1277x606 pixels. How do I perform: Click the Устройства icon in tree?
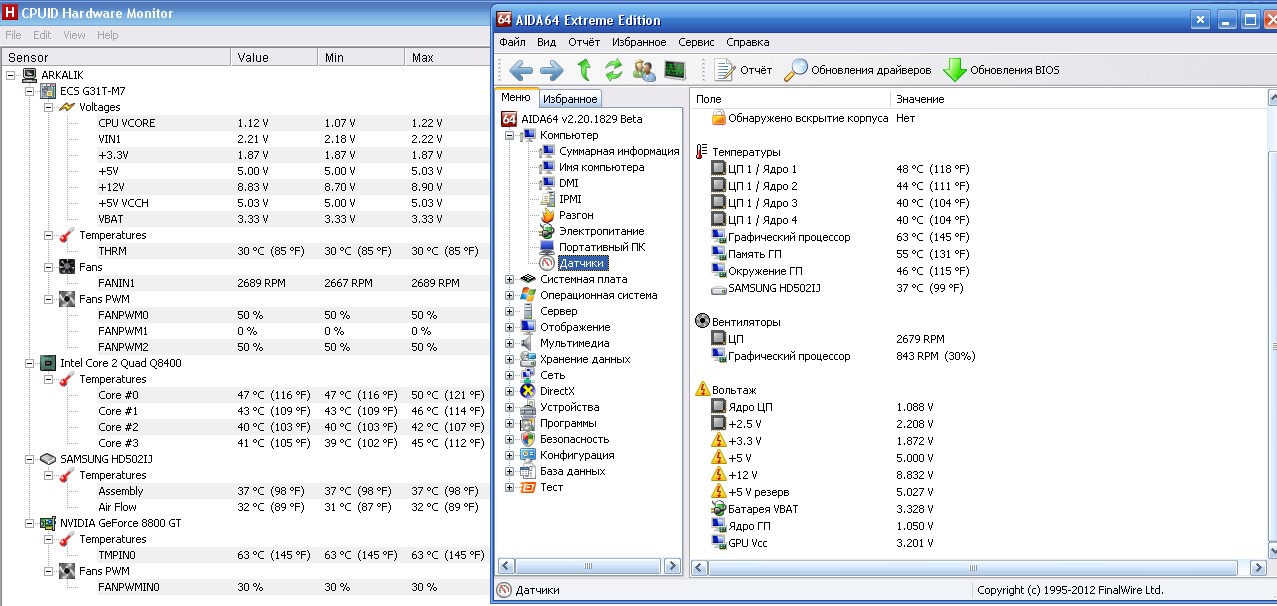point(528,407)
